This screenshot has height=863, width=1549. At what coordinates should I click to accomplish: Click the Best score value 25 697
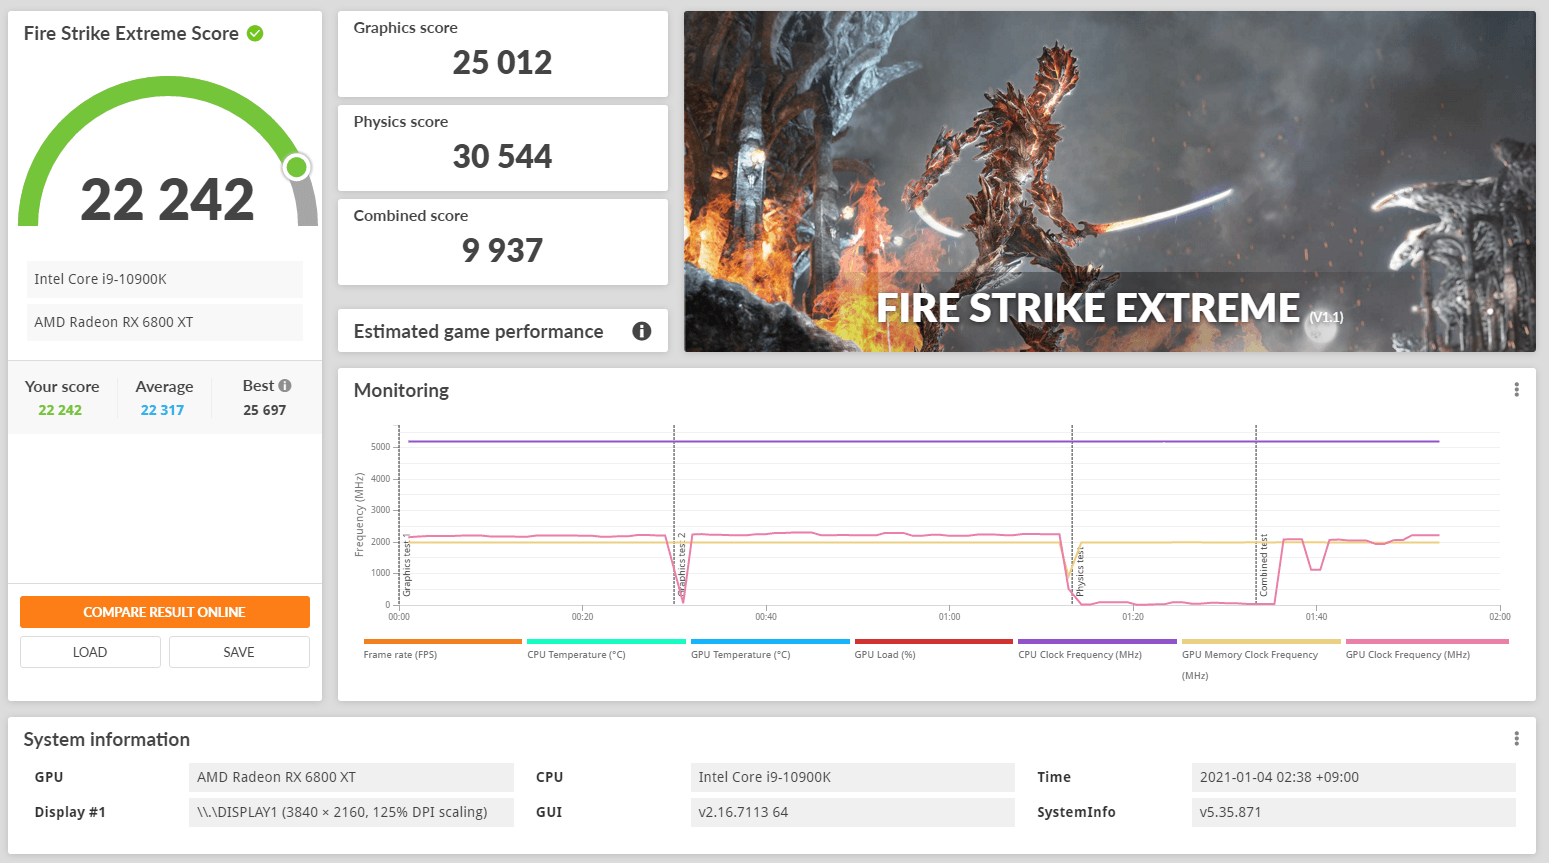tap(265, 410)
